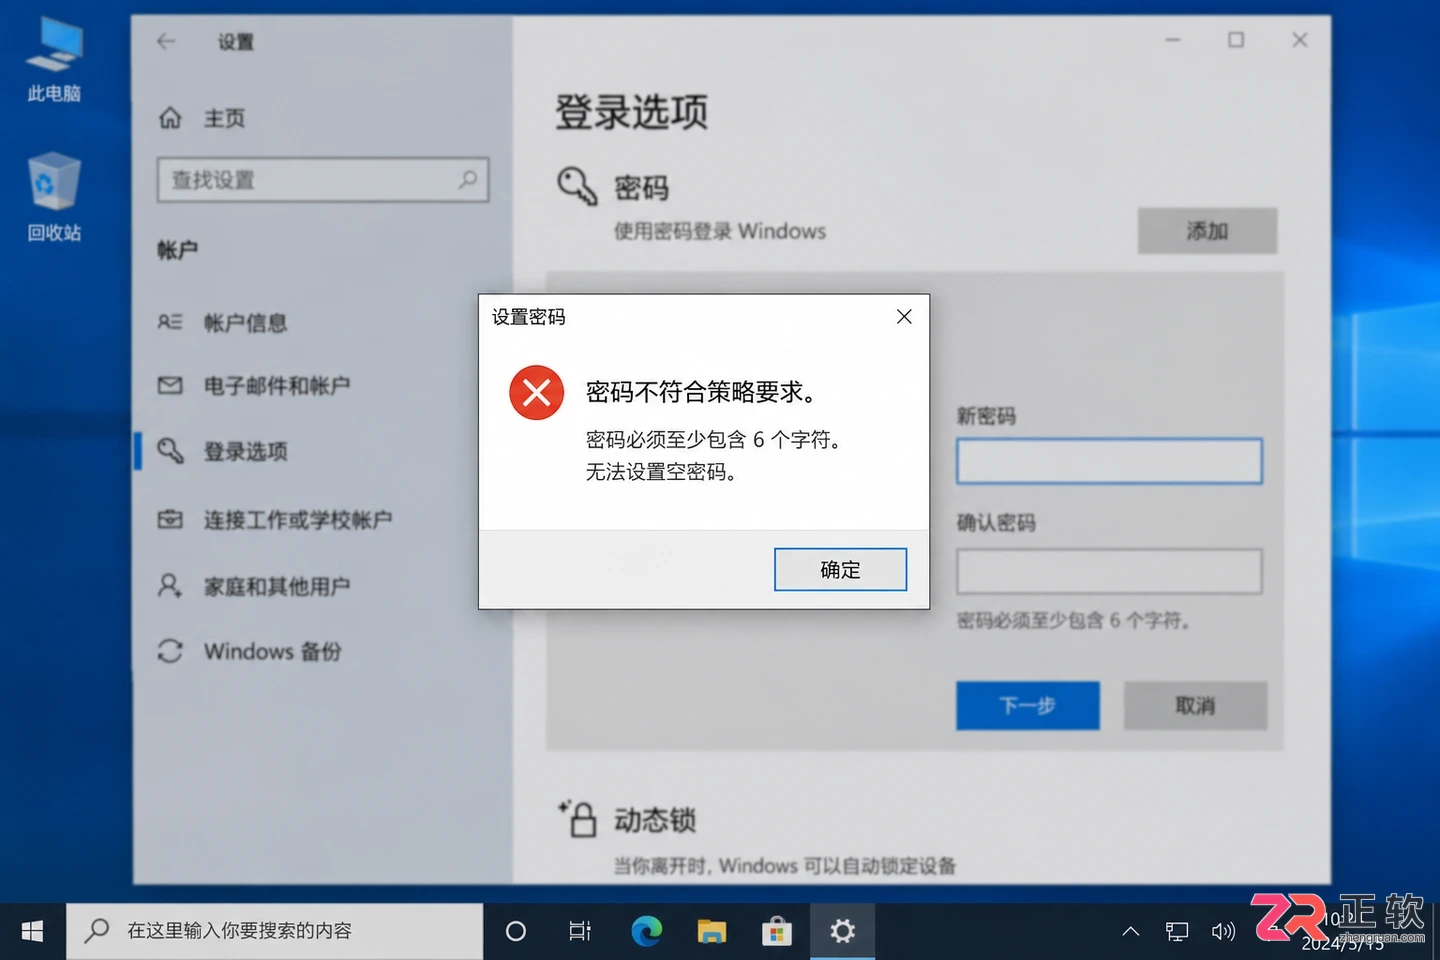The image size is (1440, 960).
Task: Click the 动态锁 heading
Action: pos(655,820)
